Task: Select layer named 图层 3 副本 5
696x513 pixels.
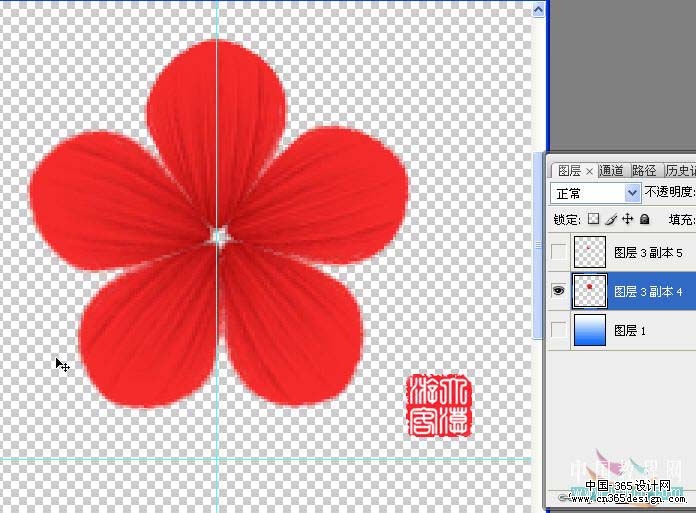Action: (x=648, y=253)
